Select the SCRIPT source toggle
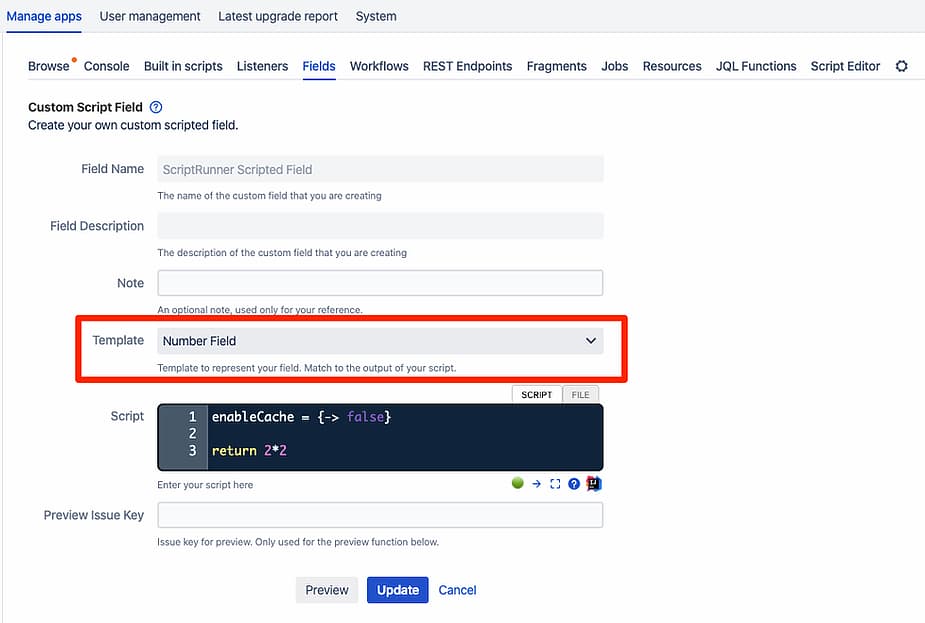The height and width of the screenshot is (623, 925). pyautogui.click(x=536, y=395)
